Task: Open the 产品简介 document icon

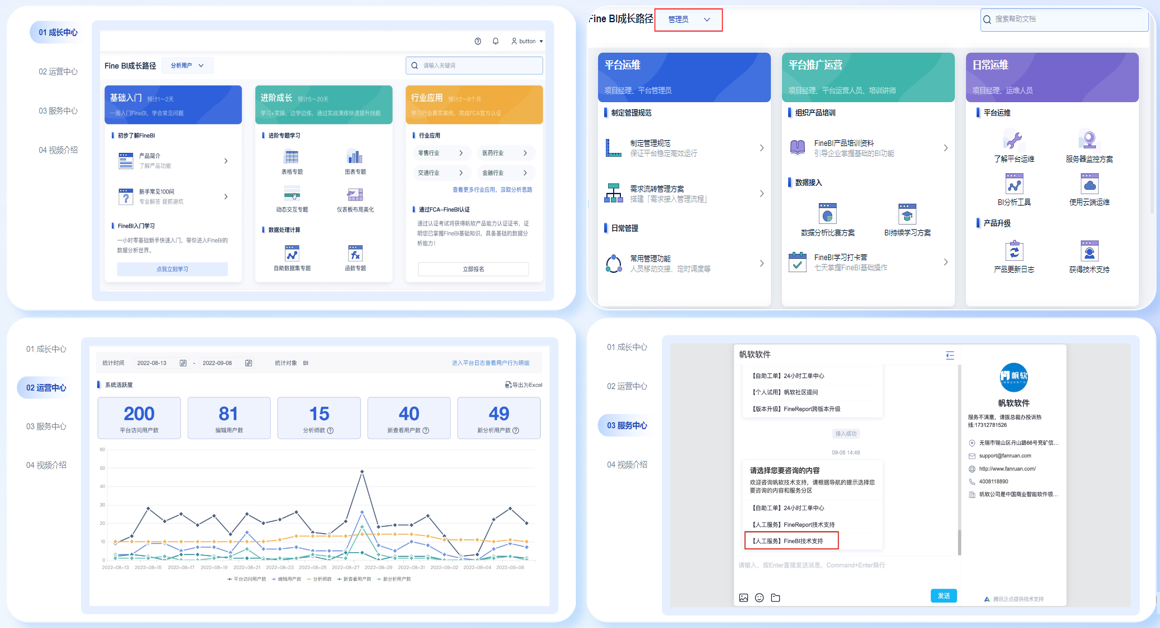Action: [x=126, y=160]
